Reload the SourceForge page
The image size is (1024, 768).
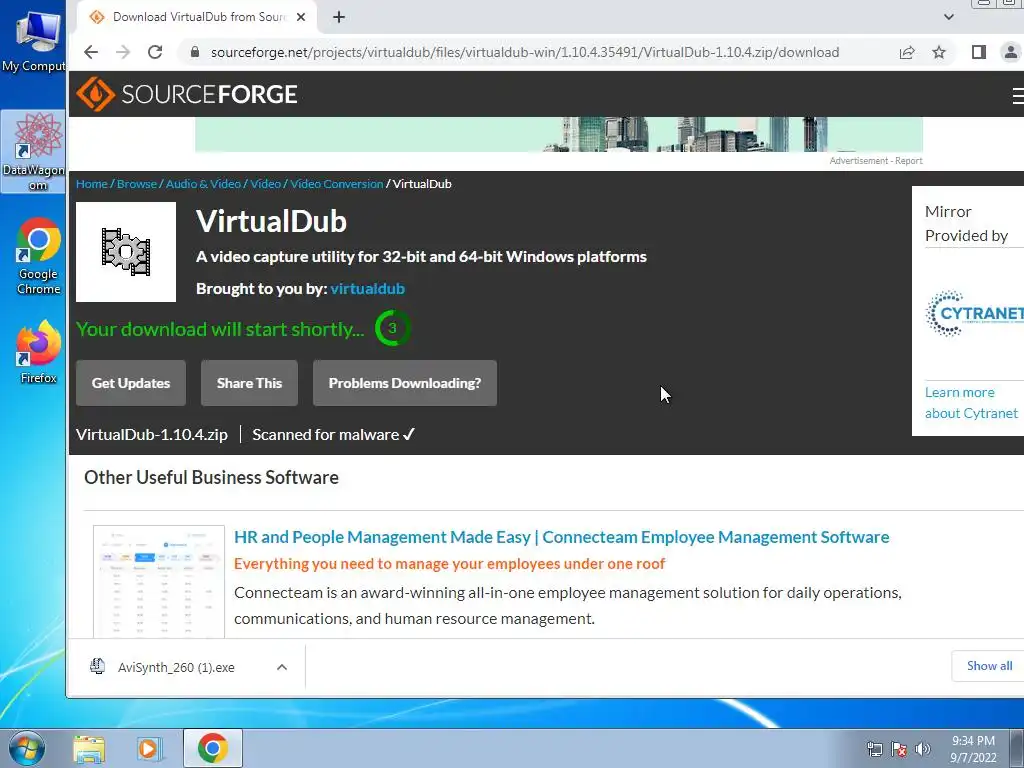[155, 52]
